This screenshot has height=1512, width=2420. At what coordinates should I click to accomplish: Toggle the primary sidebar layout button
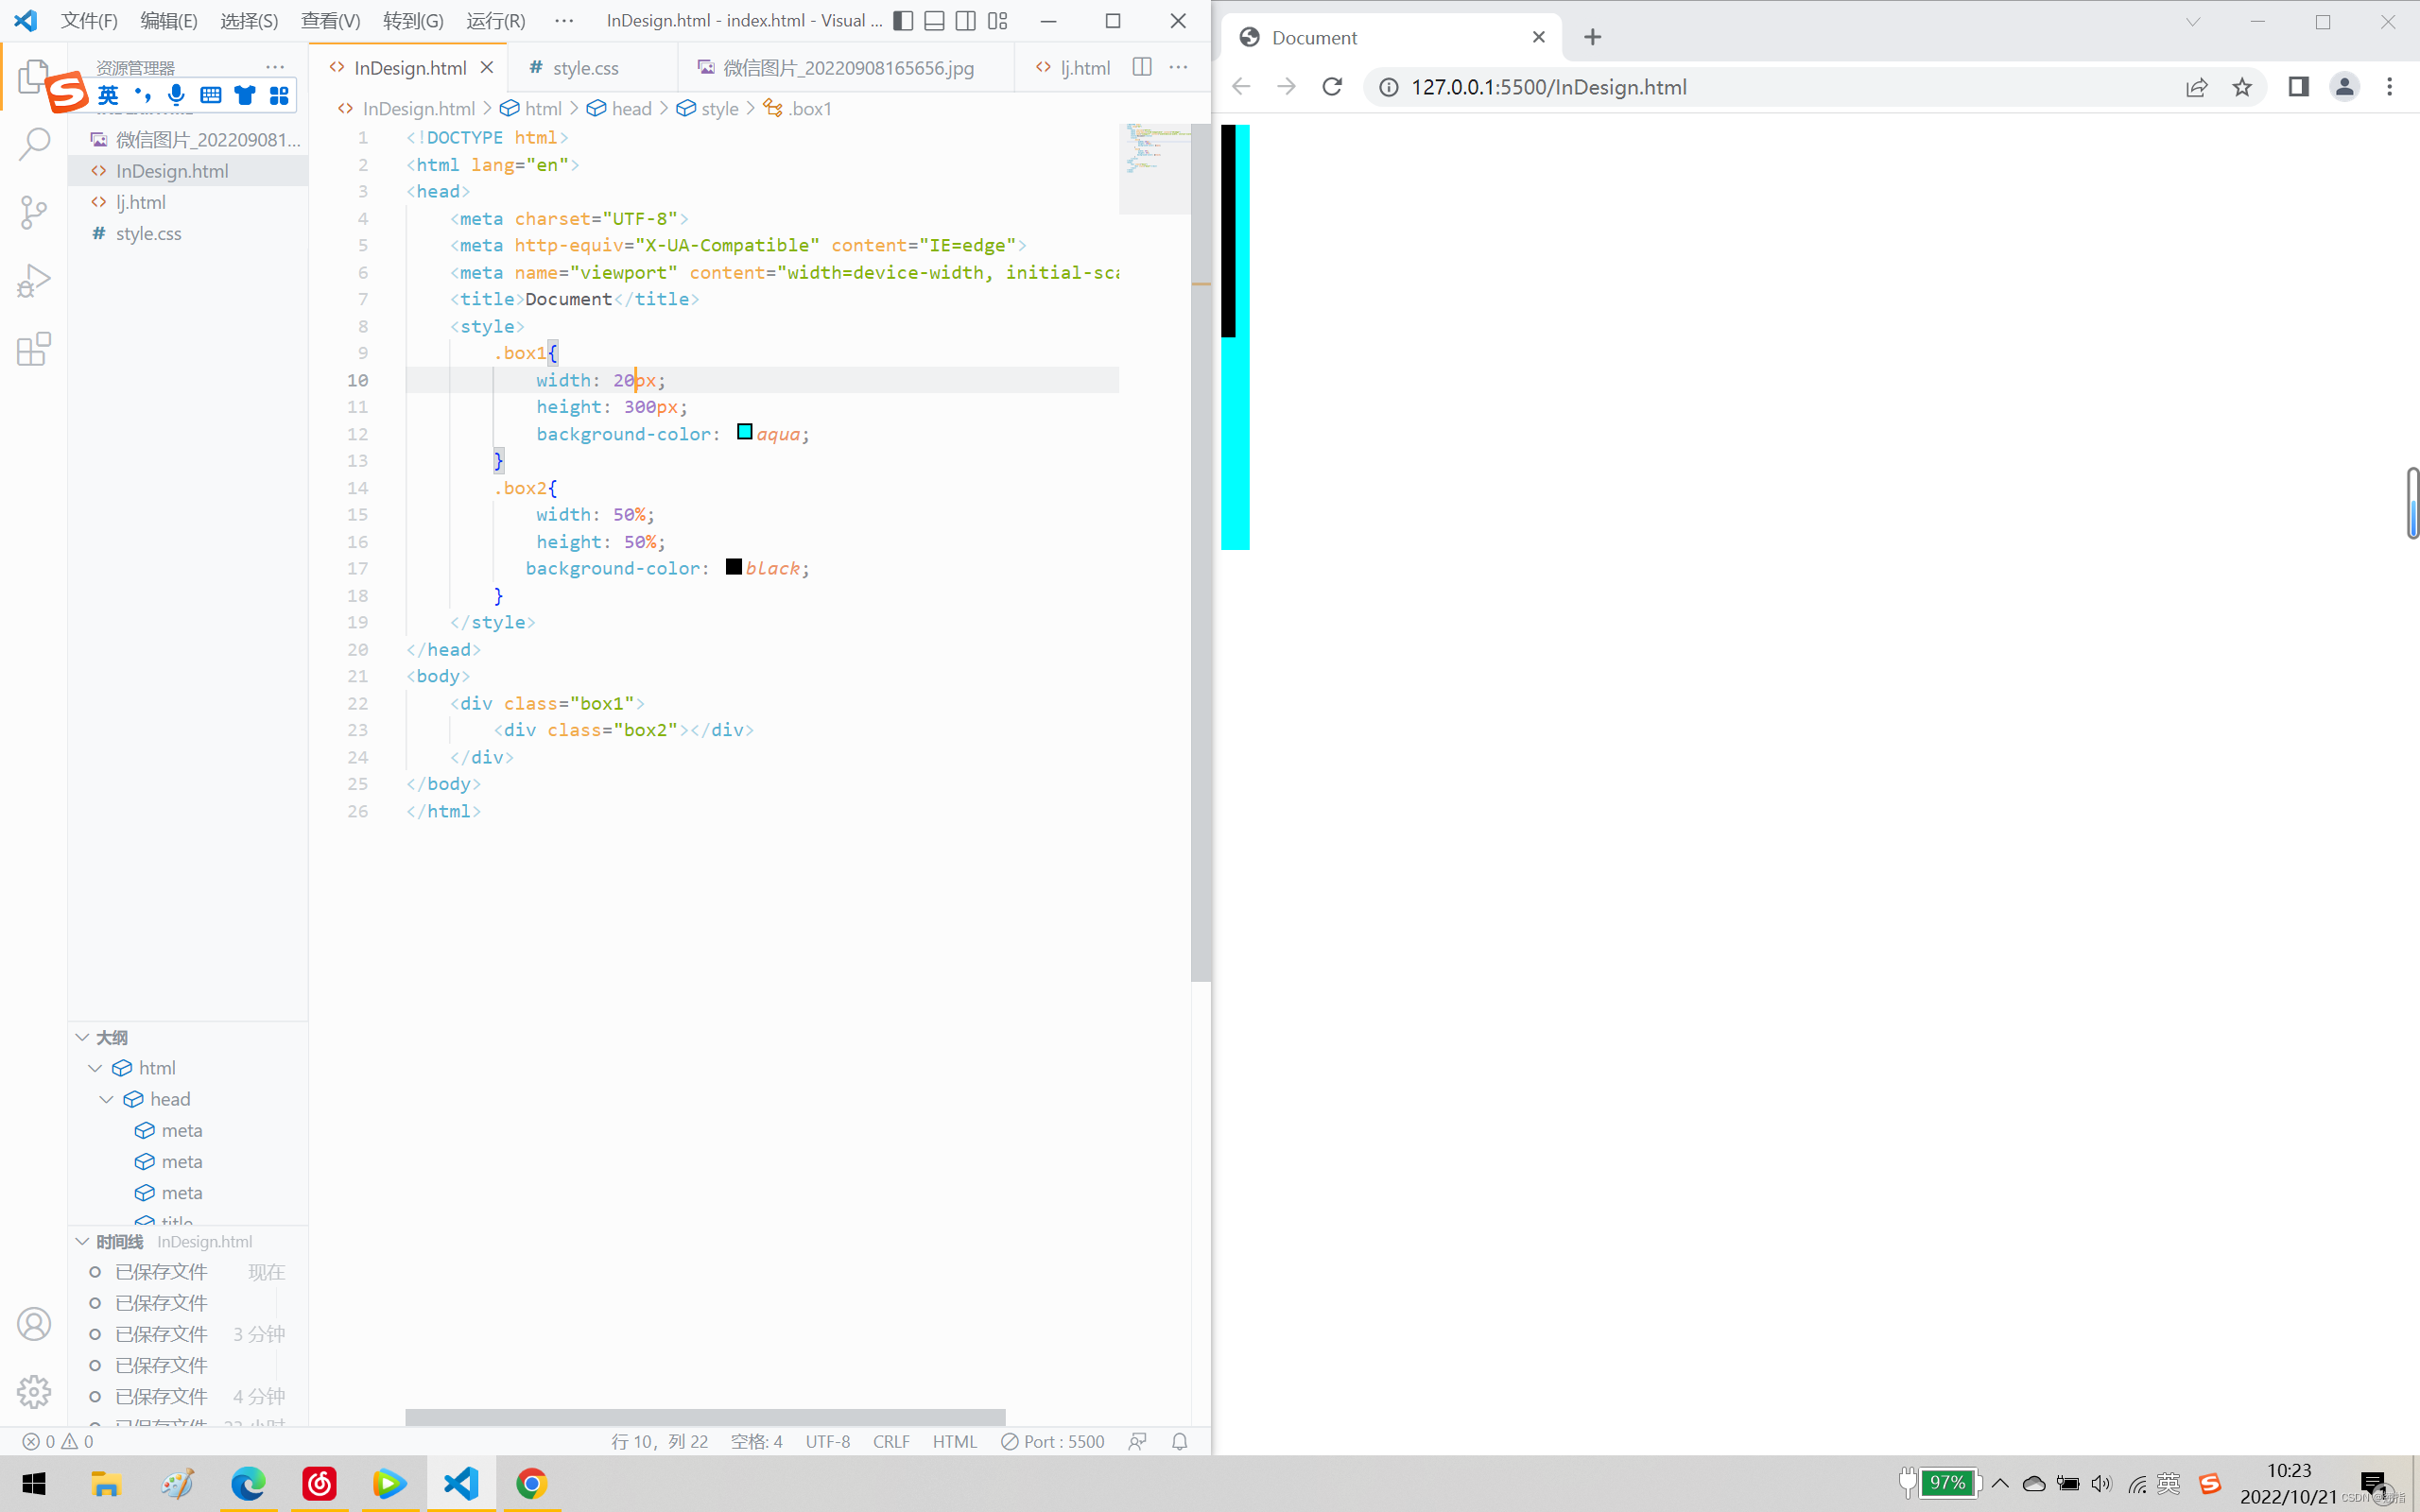pyautogui.click(x=903, y=21)
